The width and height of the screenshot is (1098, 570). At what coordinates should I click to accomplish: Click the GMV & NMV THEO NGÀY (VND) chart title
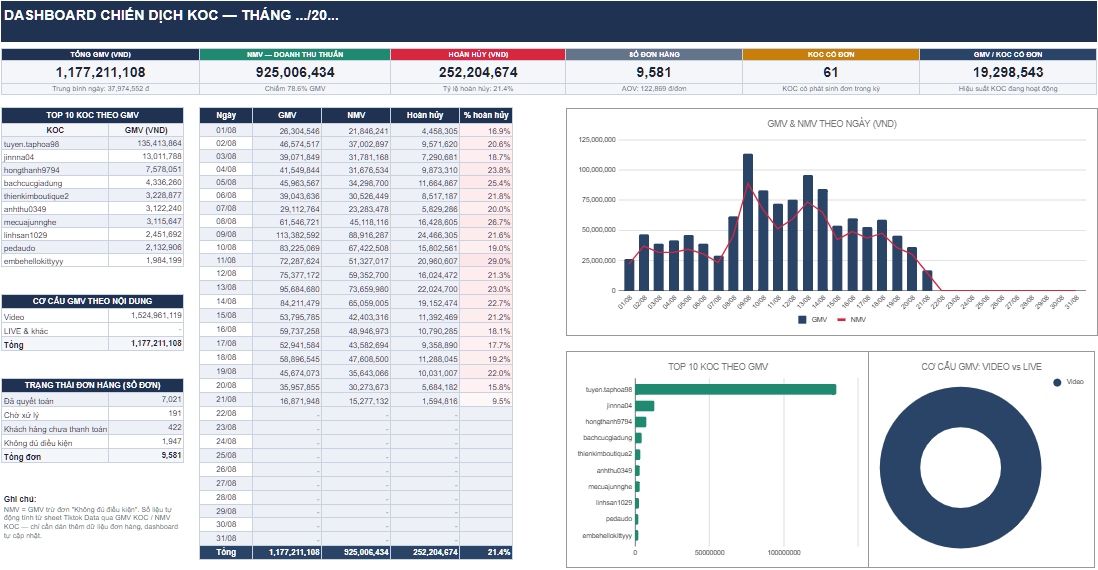click(832, 124)
